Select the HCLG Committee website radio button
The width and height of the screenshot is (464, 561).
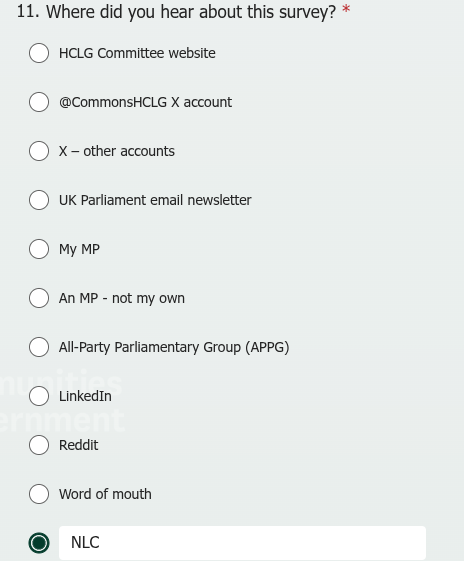tap(39, 53)
